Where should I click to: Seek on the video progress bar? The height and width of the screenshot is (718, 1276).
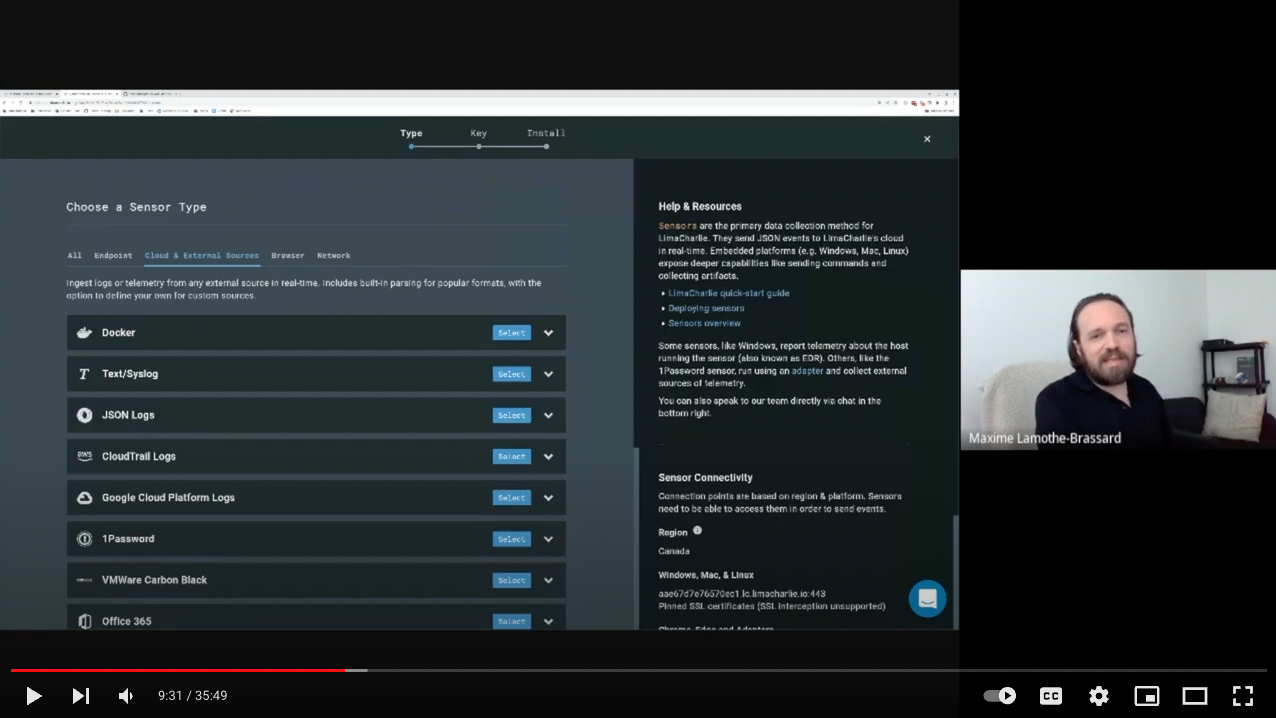[x=638, y=670]
